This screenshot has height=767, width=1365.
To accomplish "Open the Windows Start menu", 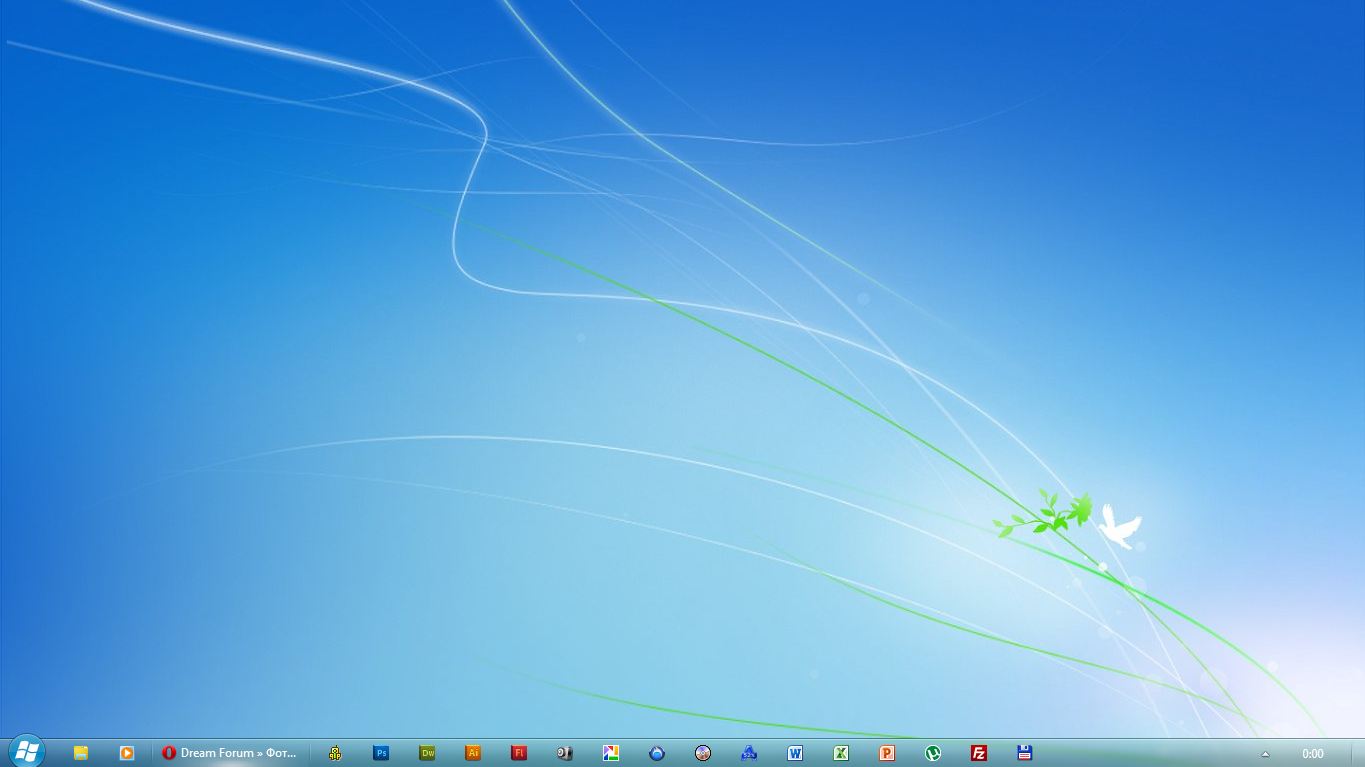I will [x=26, y=751].
